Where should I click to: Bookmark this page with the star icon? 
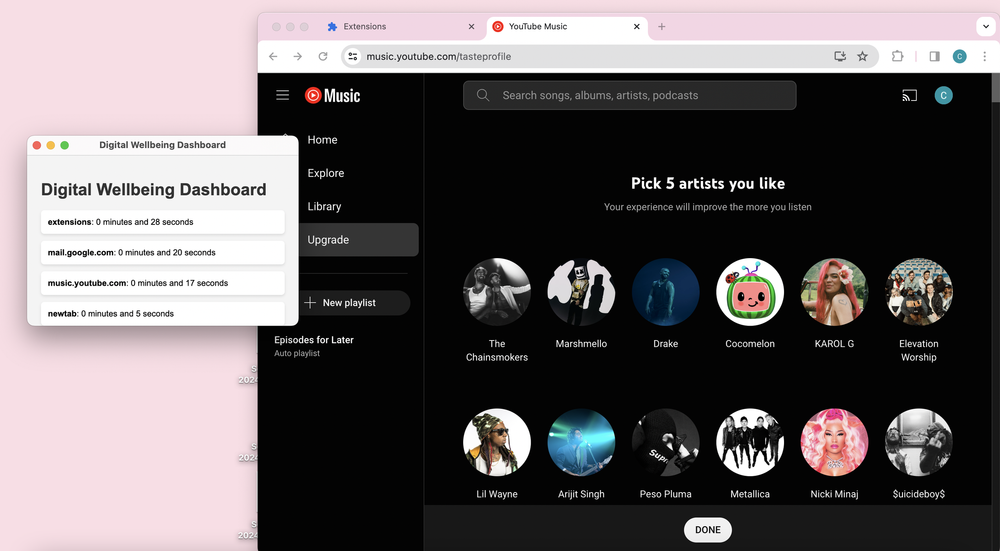862,56
